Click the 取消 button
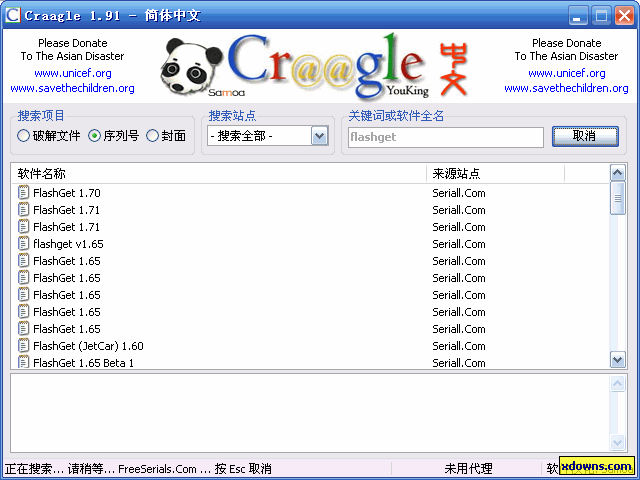The image size is (640, 480). click(x=585, y=136)
